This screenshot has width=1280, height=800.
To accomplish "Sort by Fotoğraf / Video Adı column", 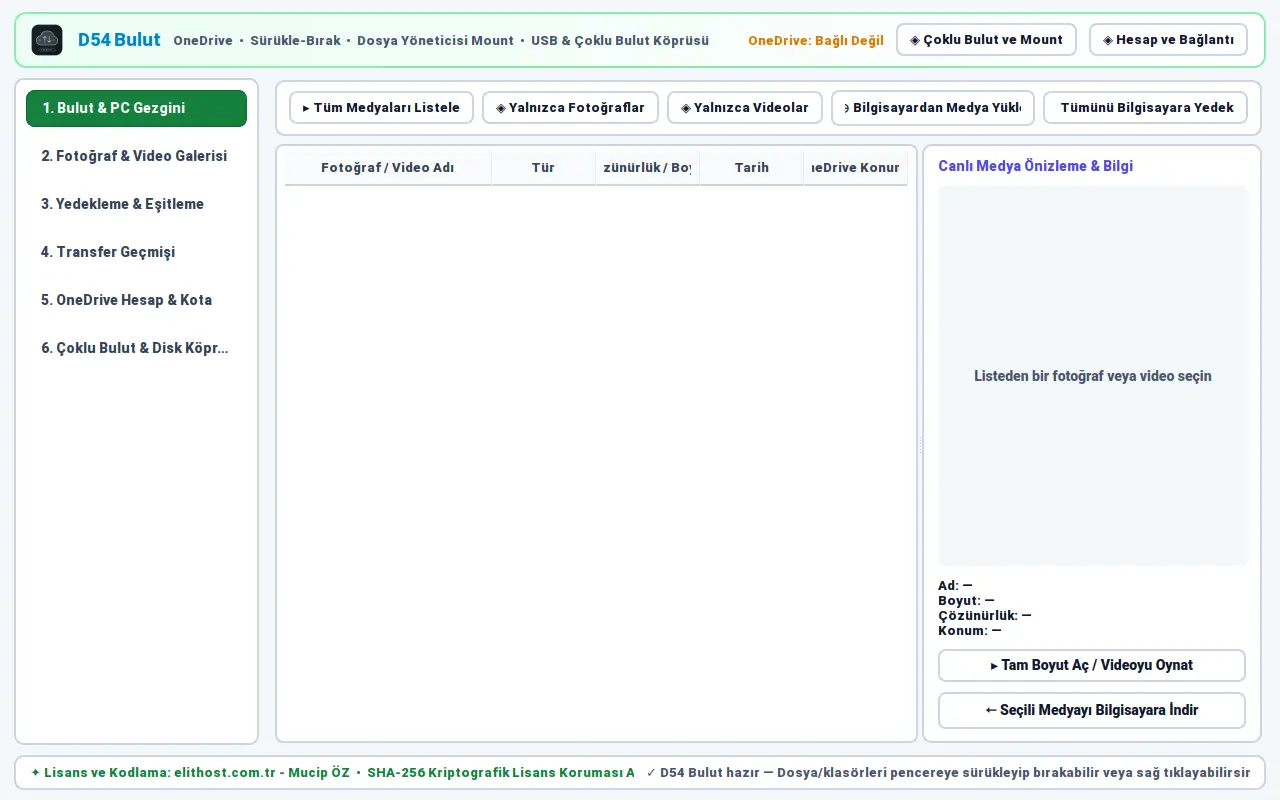I will (x=388, y=168).
